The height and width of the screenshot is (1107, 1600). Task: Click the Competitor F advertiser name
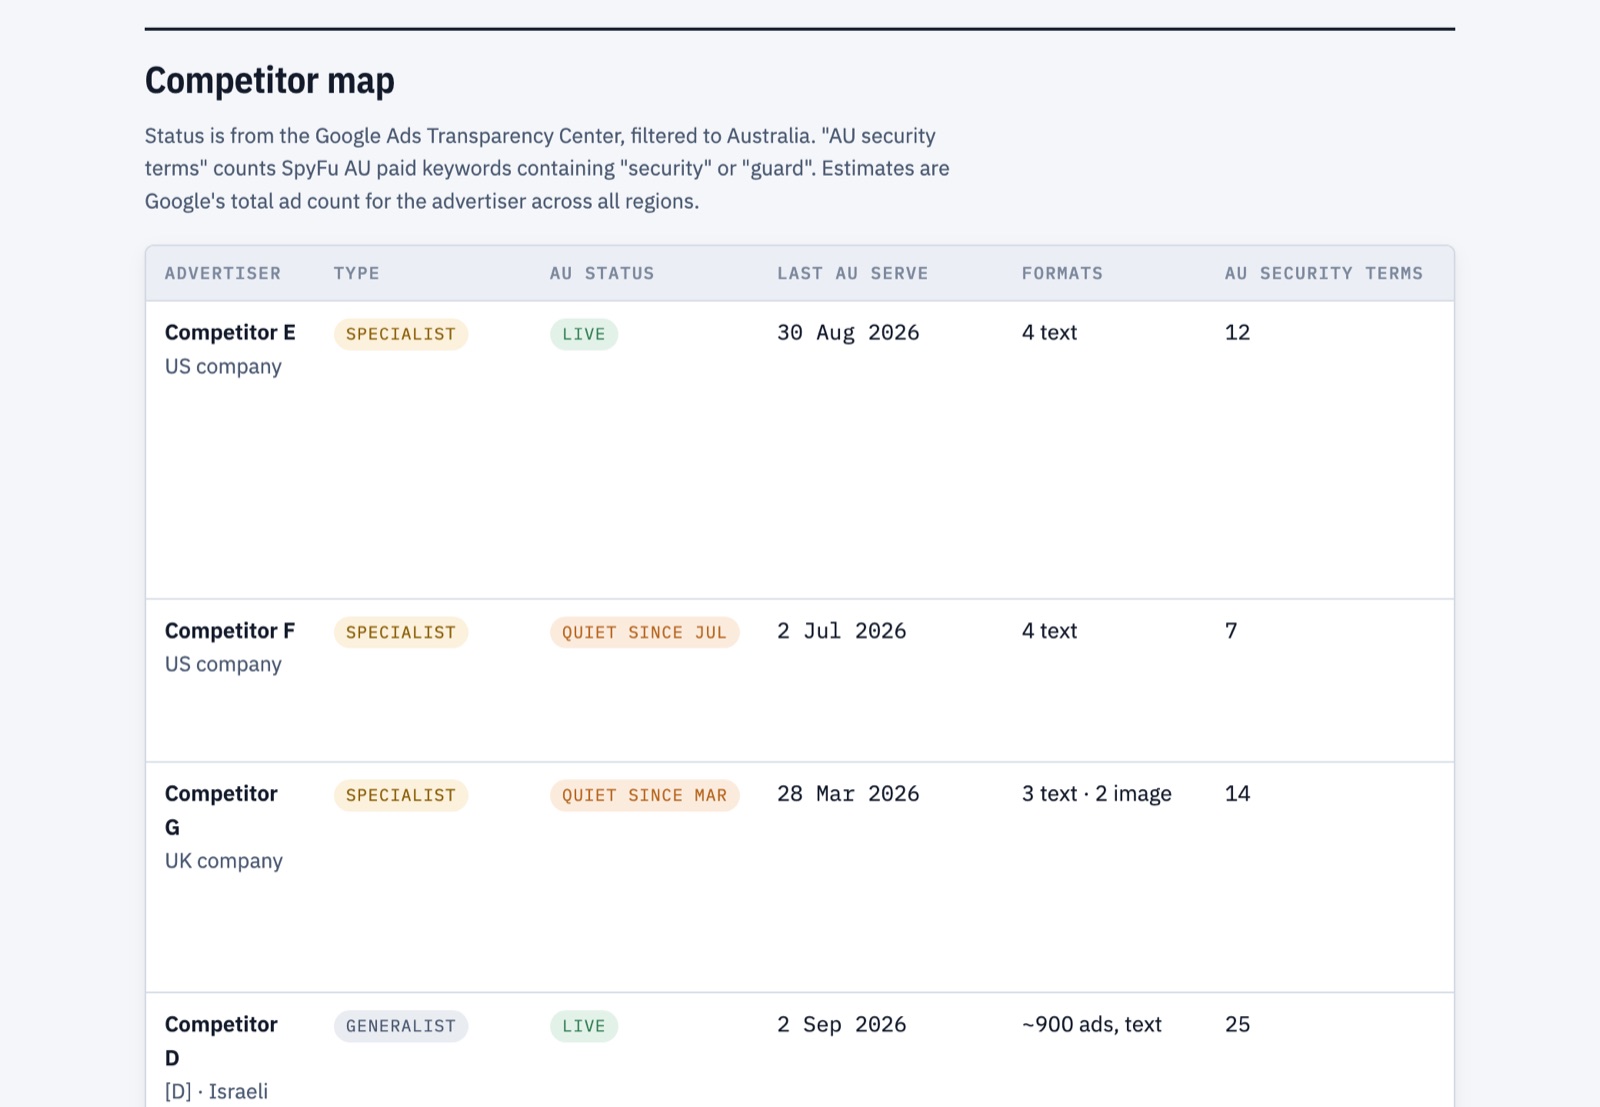(x=230, y=631)
